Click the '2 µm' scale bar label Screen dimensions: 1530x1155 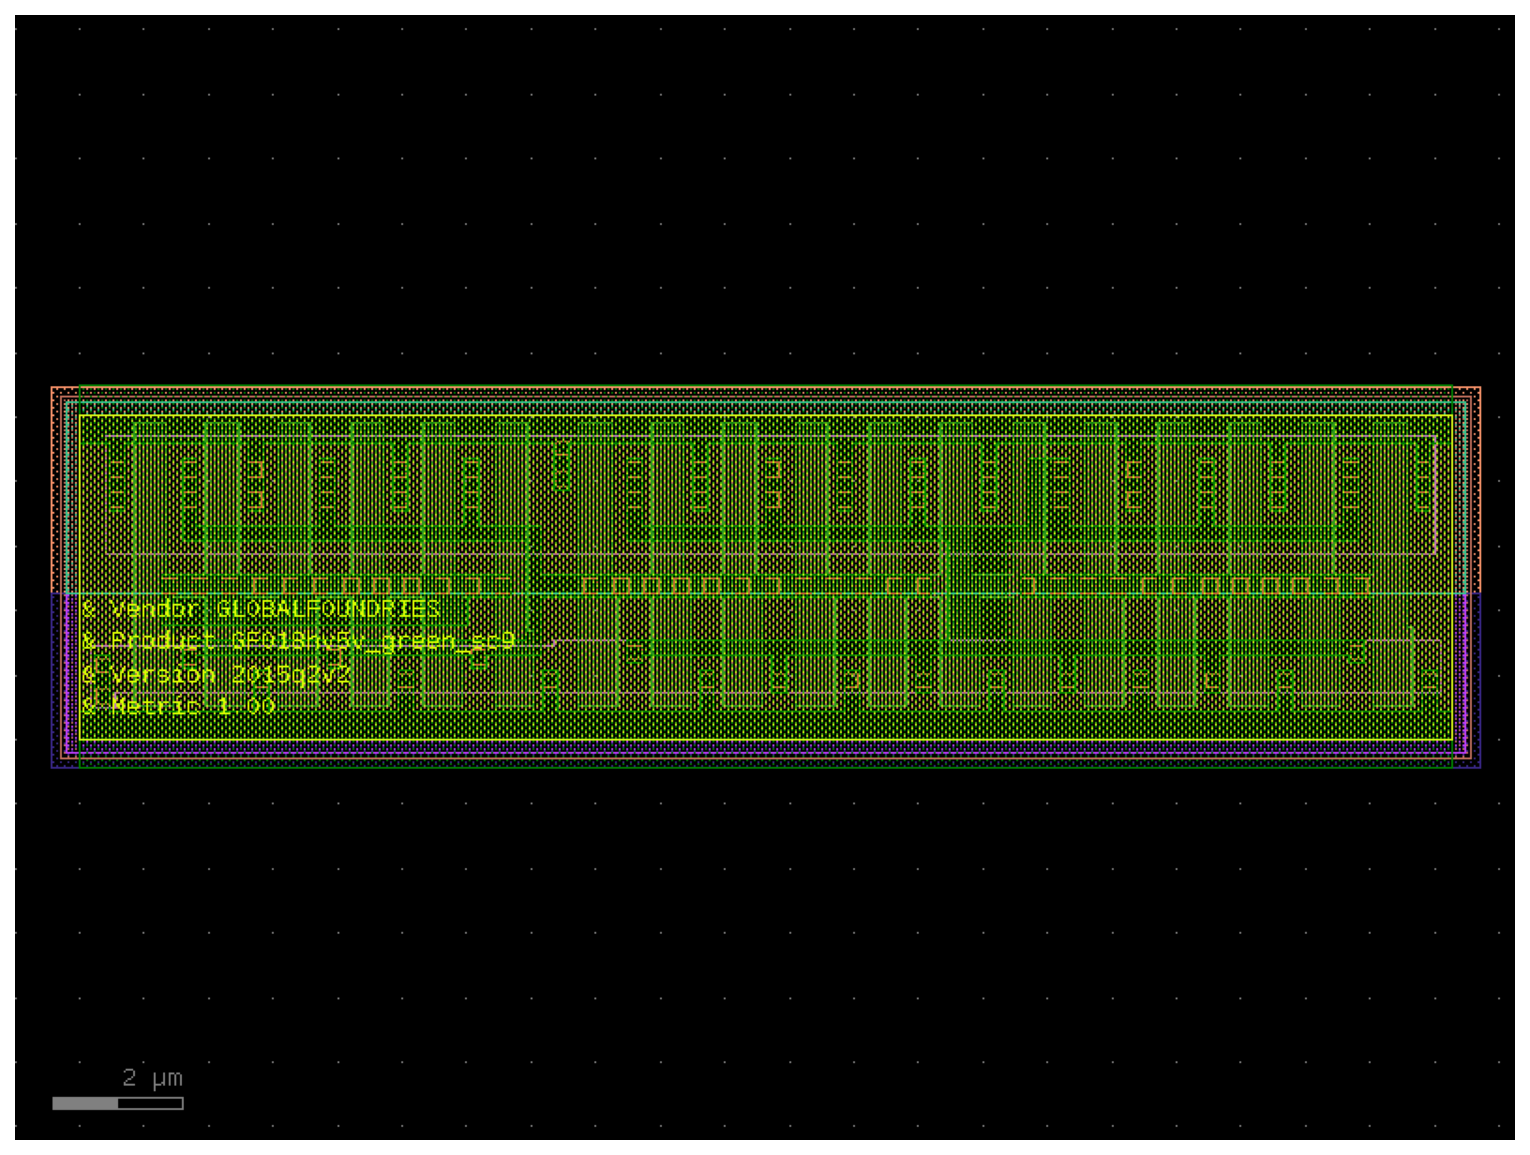[x=153, y=1077]
